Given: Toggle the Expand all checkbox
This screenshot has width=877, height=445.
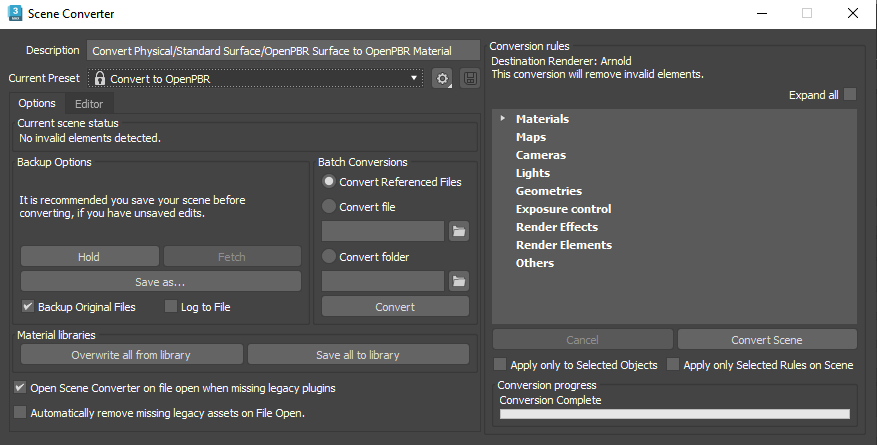Looking at the screenshot, I should (850, 95).
